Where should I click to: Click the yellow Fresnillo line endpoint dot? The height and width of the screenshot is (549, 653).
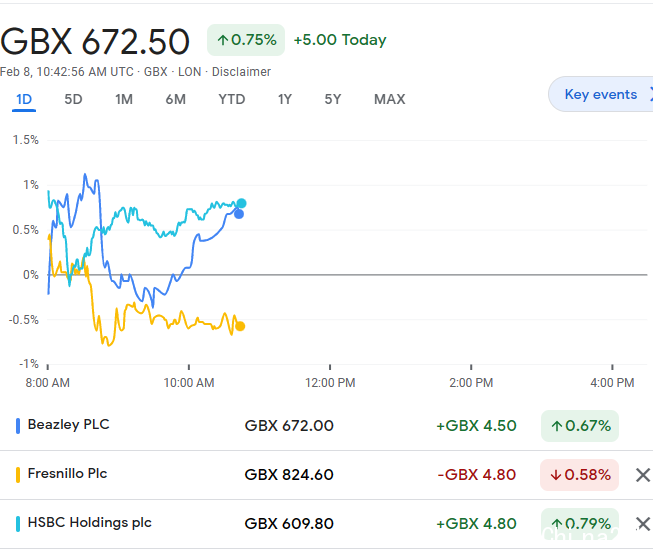[x=240, y=326]
